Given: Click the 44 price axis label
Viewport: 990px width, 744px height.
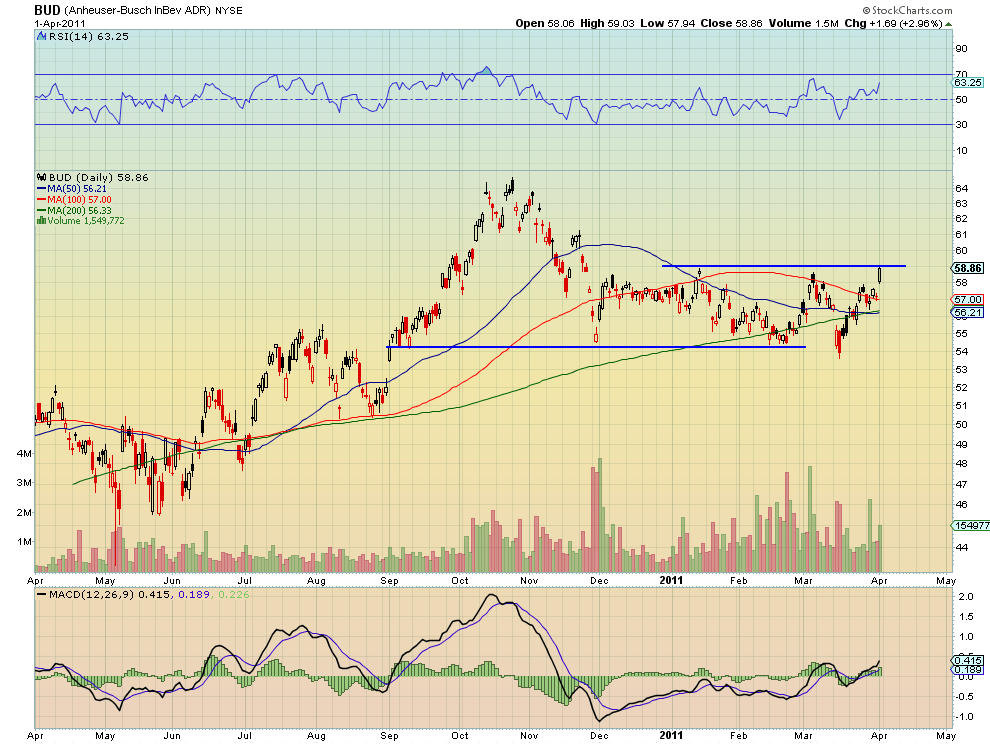Looking at the screenshot, I should click(962, 548).
